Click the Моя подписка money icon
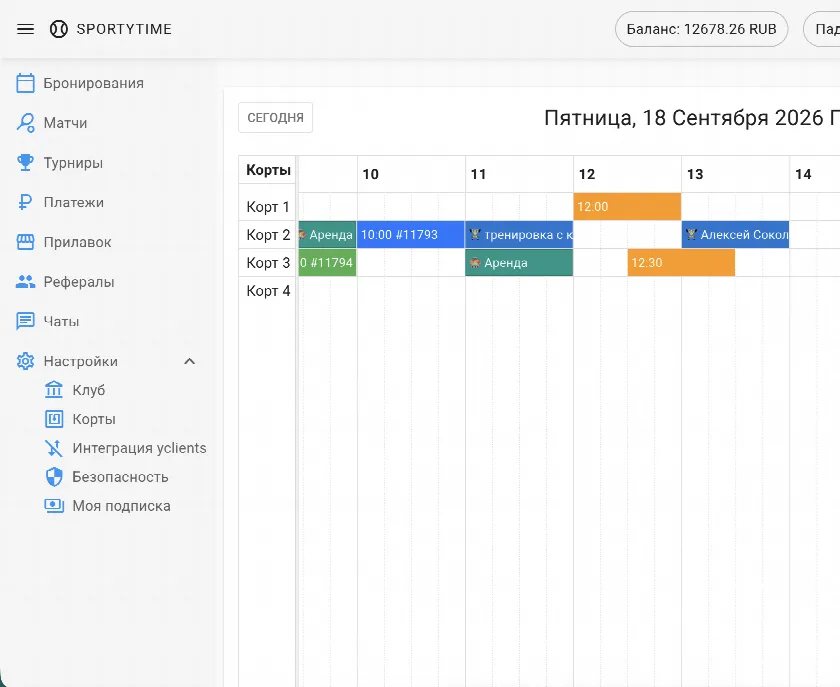The image size is (840, 687). (x=54, y=505)
